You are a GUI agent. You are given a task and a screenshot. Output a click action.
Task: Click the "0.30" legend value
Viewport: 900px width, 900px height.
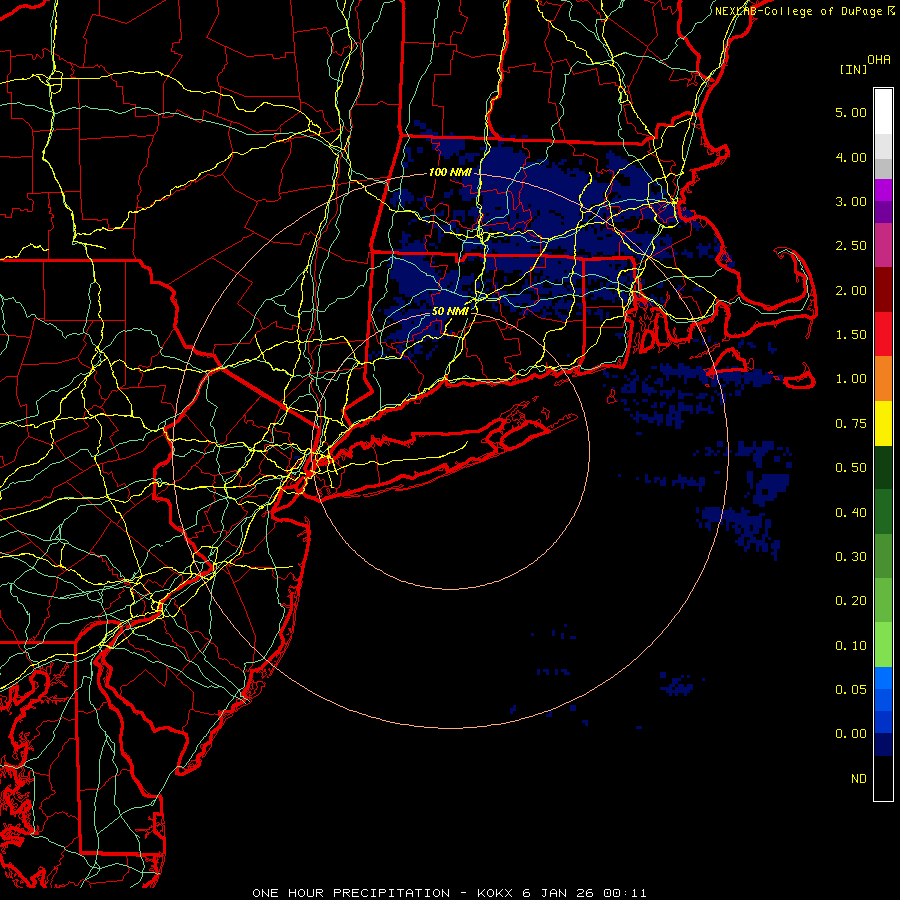(851, 556)
